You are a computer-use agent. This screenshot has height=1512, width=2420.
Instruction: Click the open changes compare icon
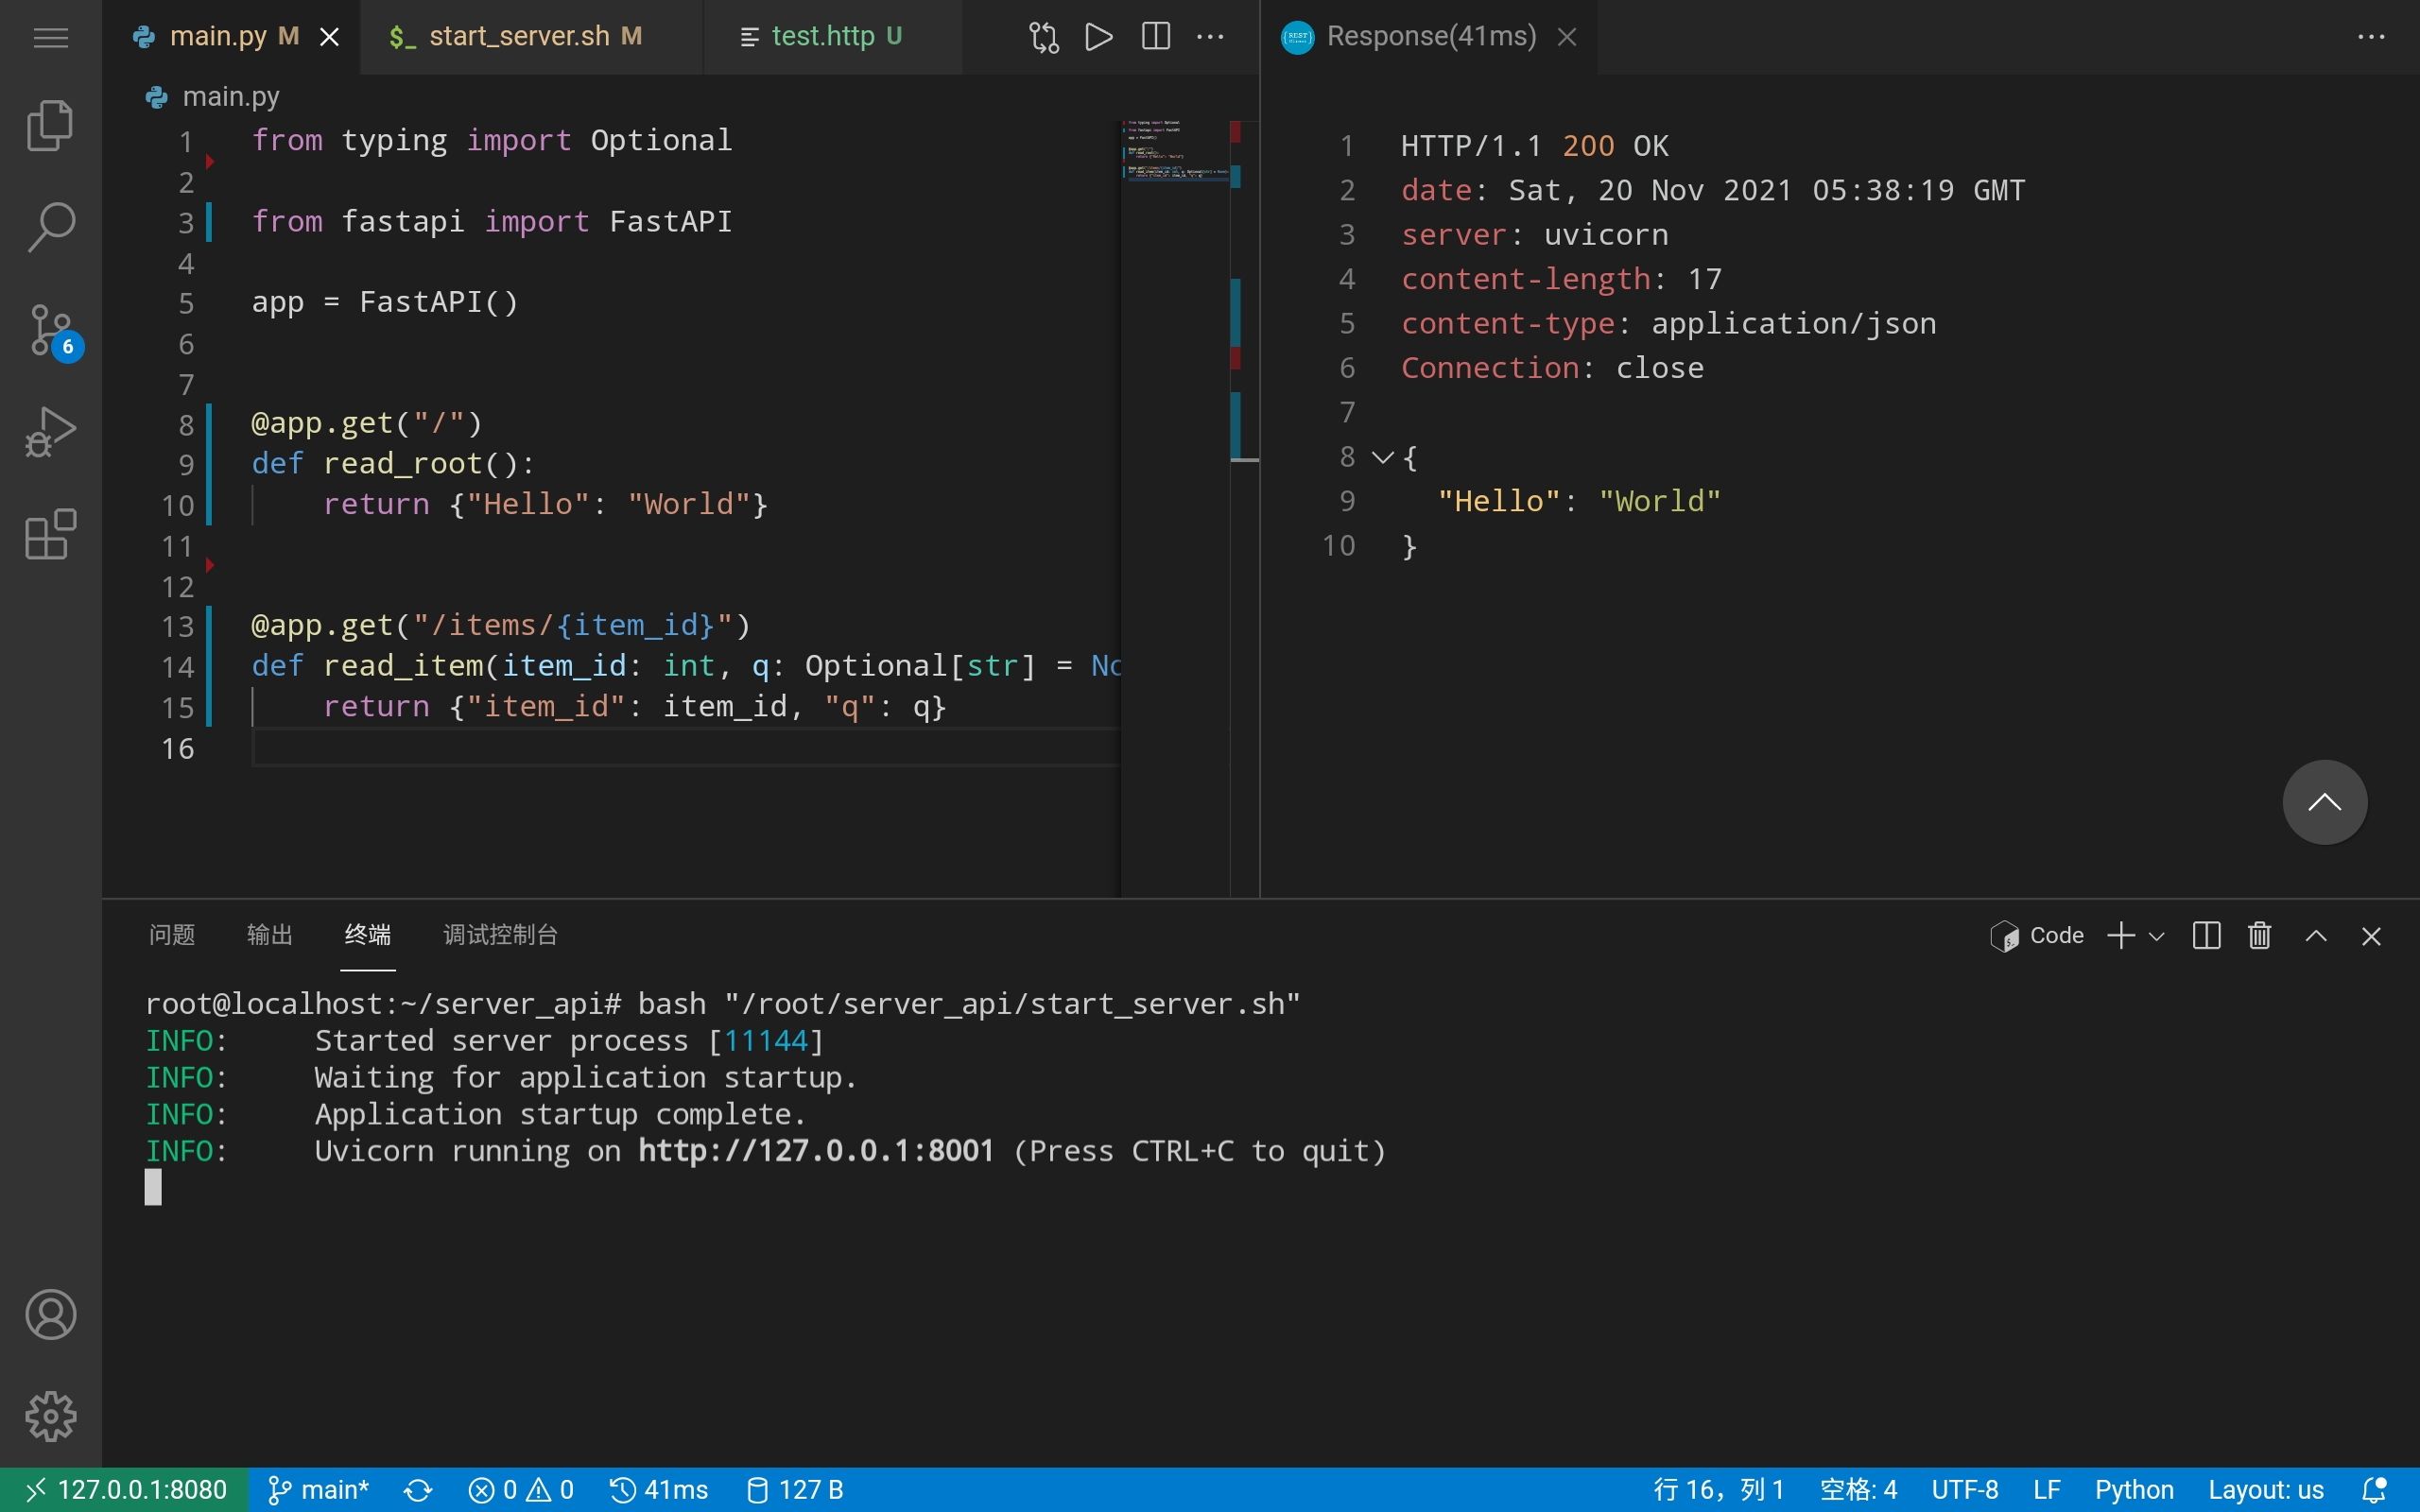1043,37
